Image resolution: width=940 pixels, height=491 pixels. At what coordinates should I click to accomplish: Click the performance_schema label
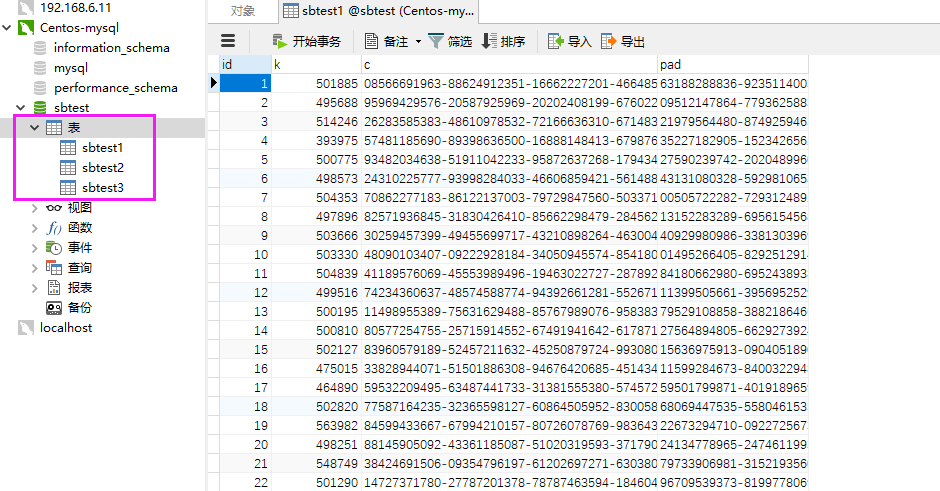tap(116, 88)
